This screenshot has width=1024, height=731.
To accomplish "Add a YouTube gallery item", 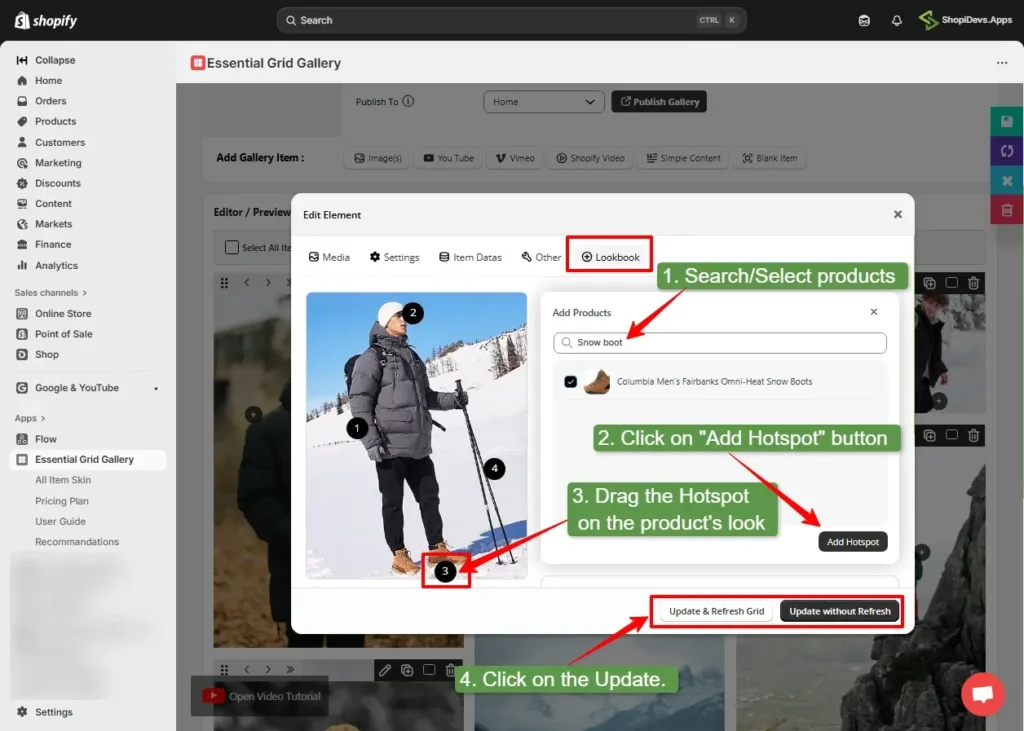I will pyautogui.click(x=447, y=157).
